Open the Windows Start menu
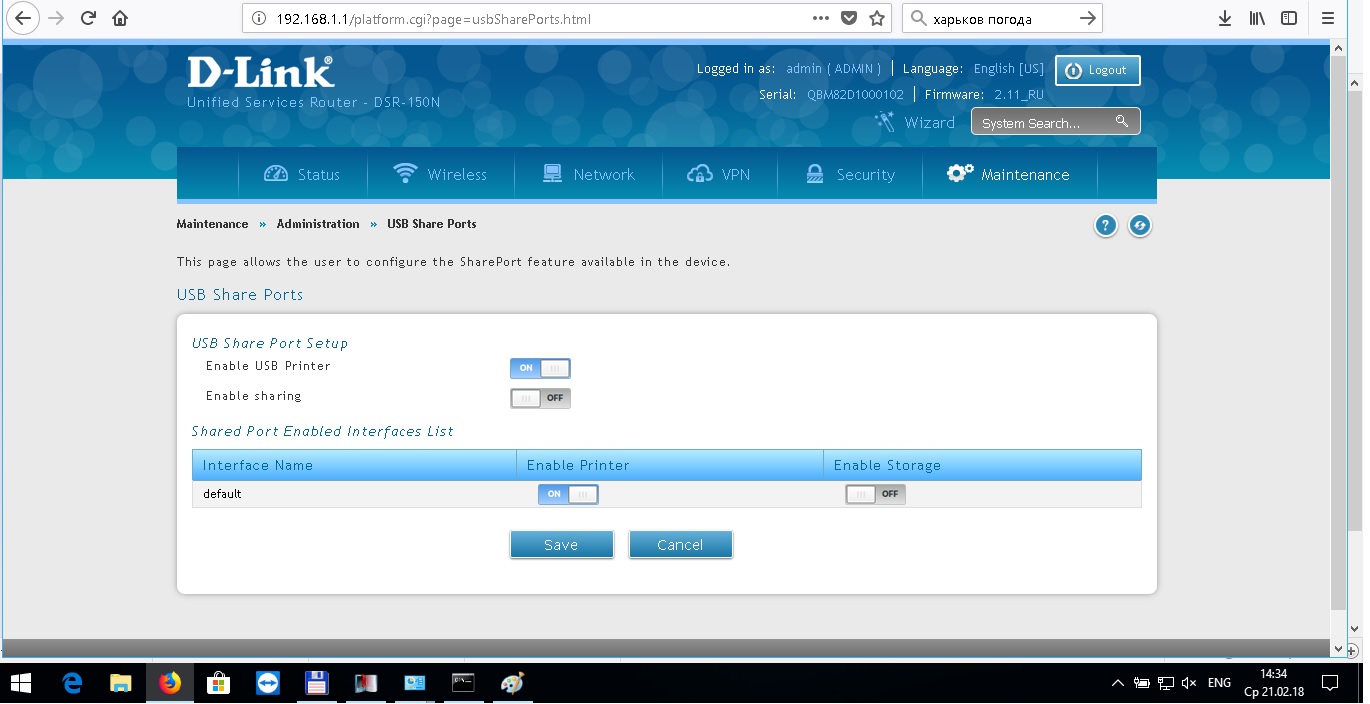 click(x=19, y=684)
